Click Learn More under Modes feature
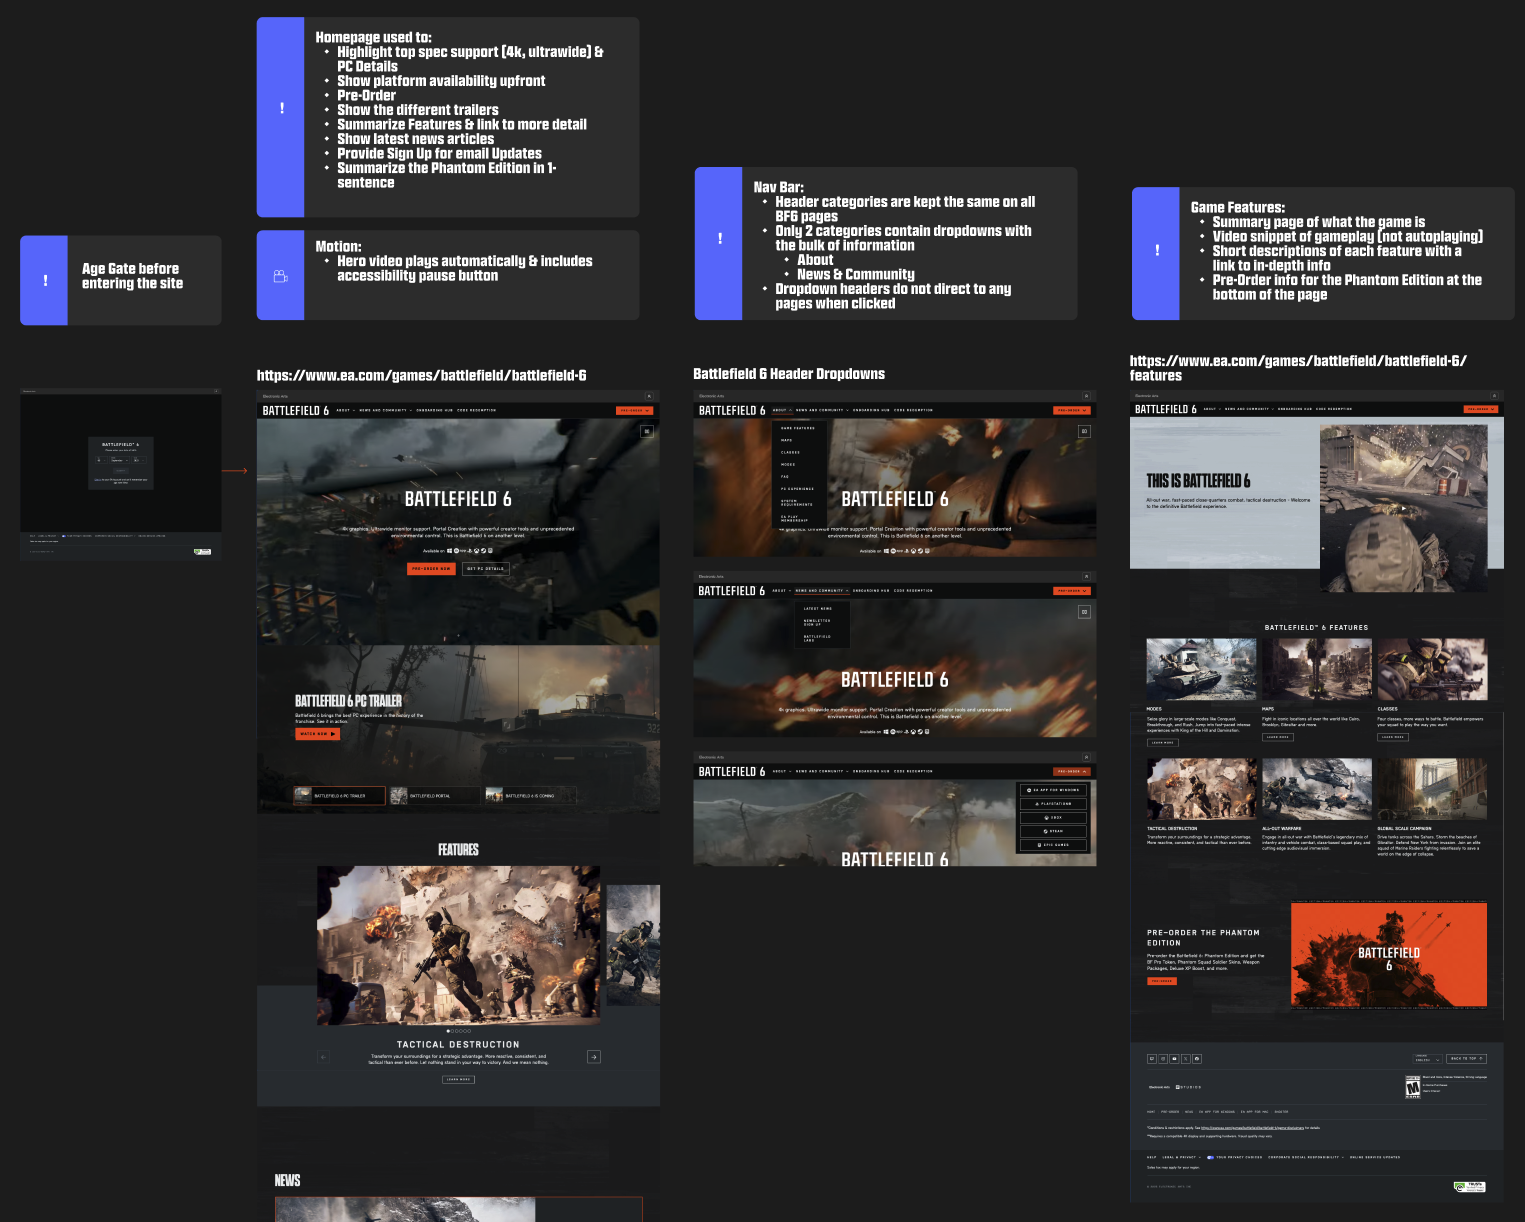This screenshot has width=1525, height=1222. [1162, 742]
